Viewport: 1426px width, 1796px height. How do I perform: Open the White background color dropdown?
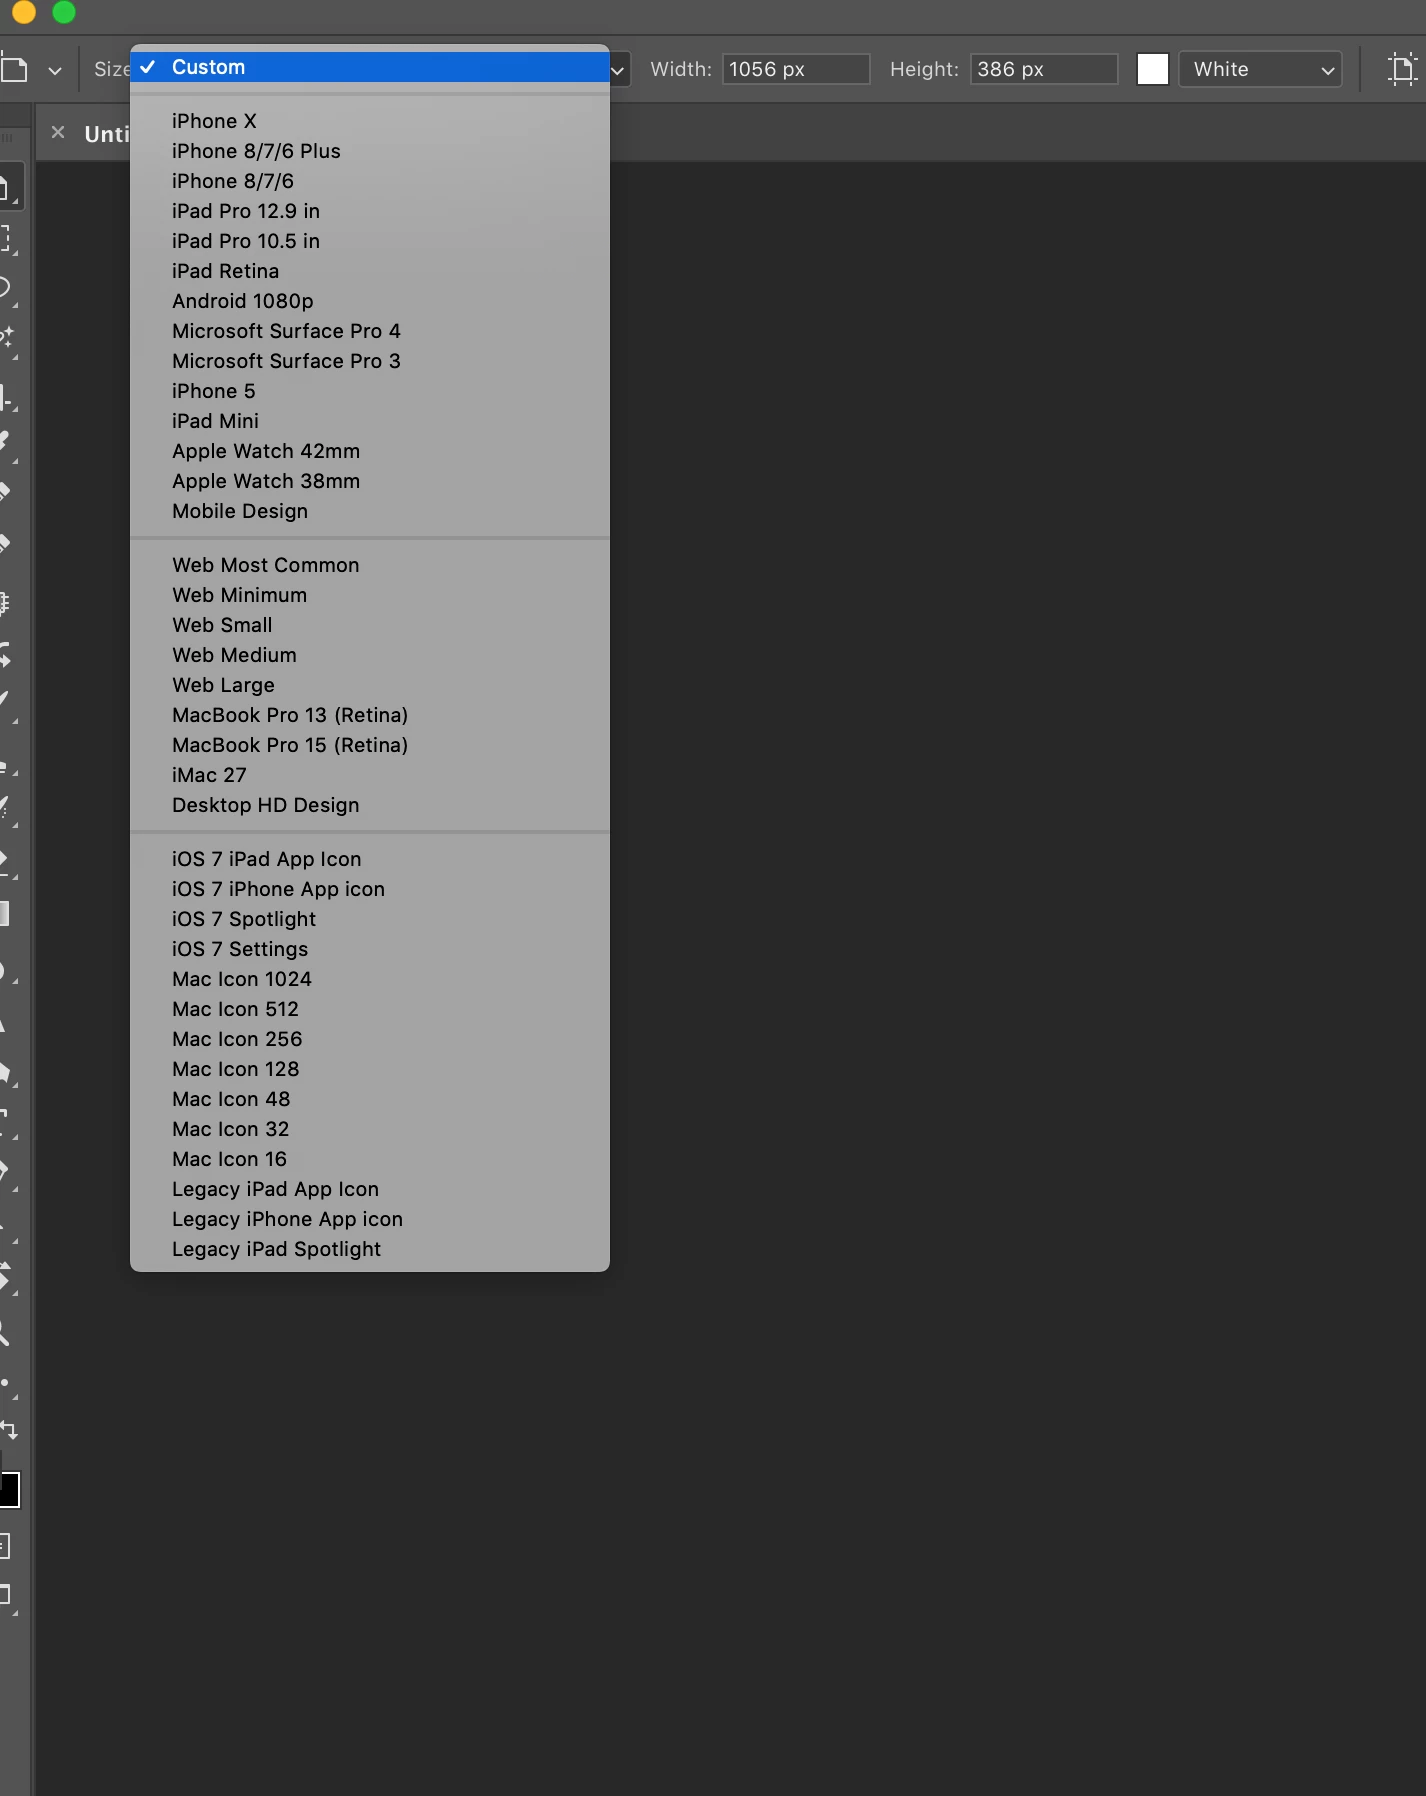point(1260,69)
